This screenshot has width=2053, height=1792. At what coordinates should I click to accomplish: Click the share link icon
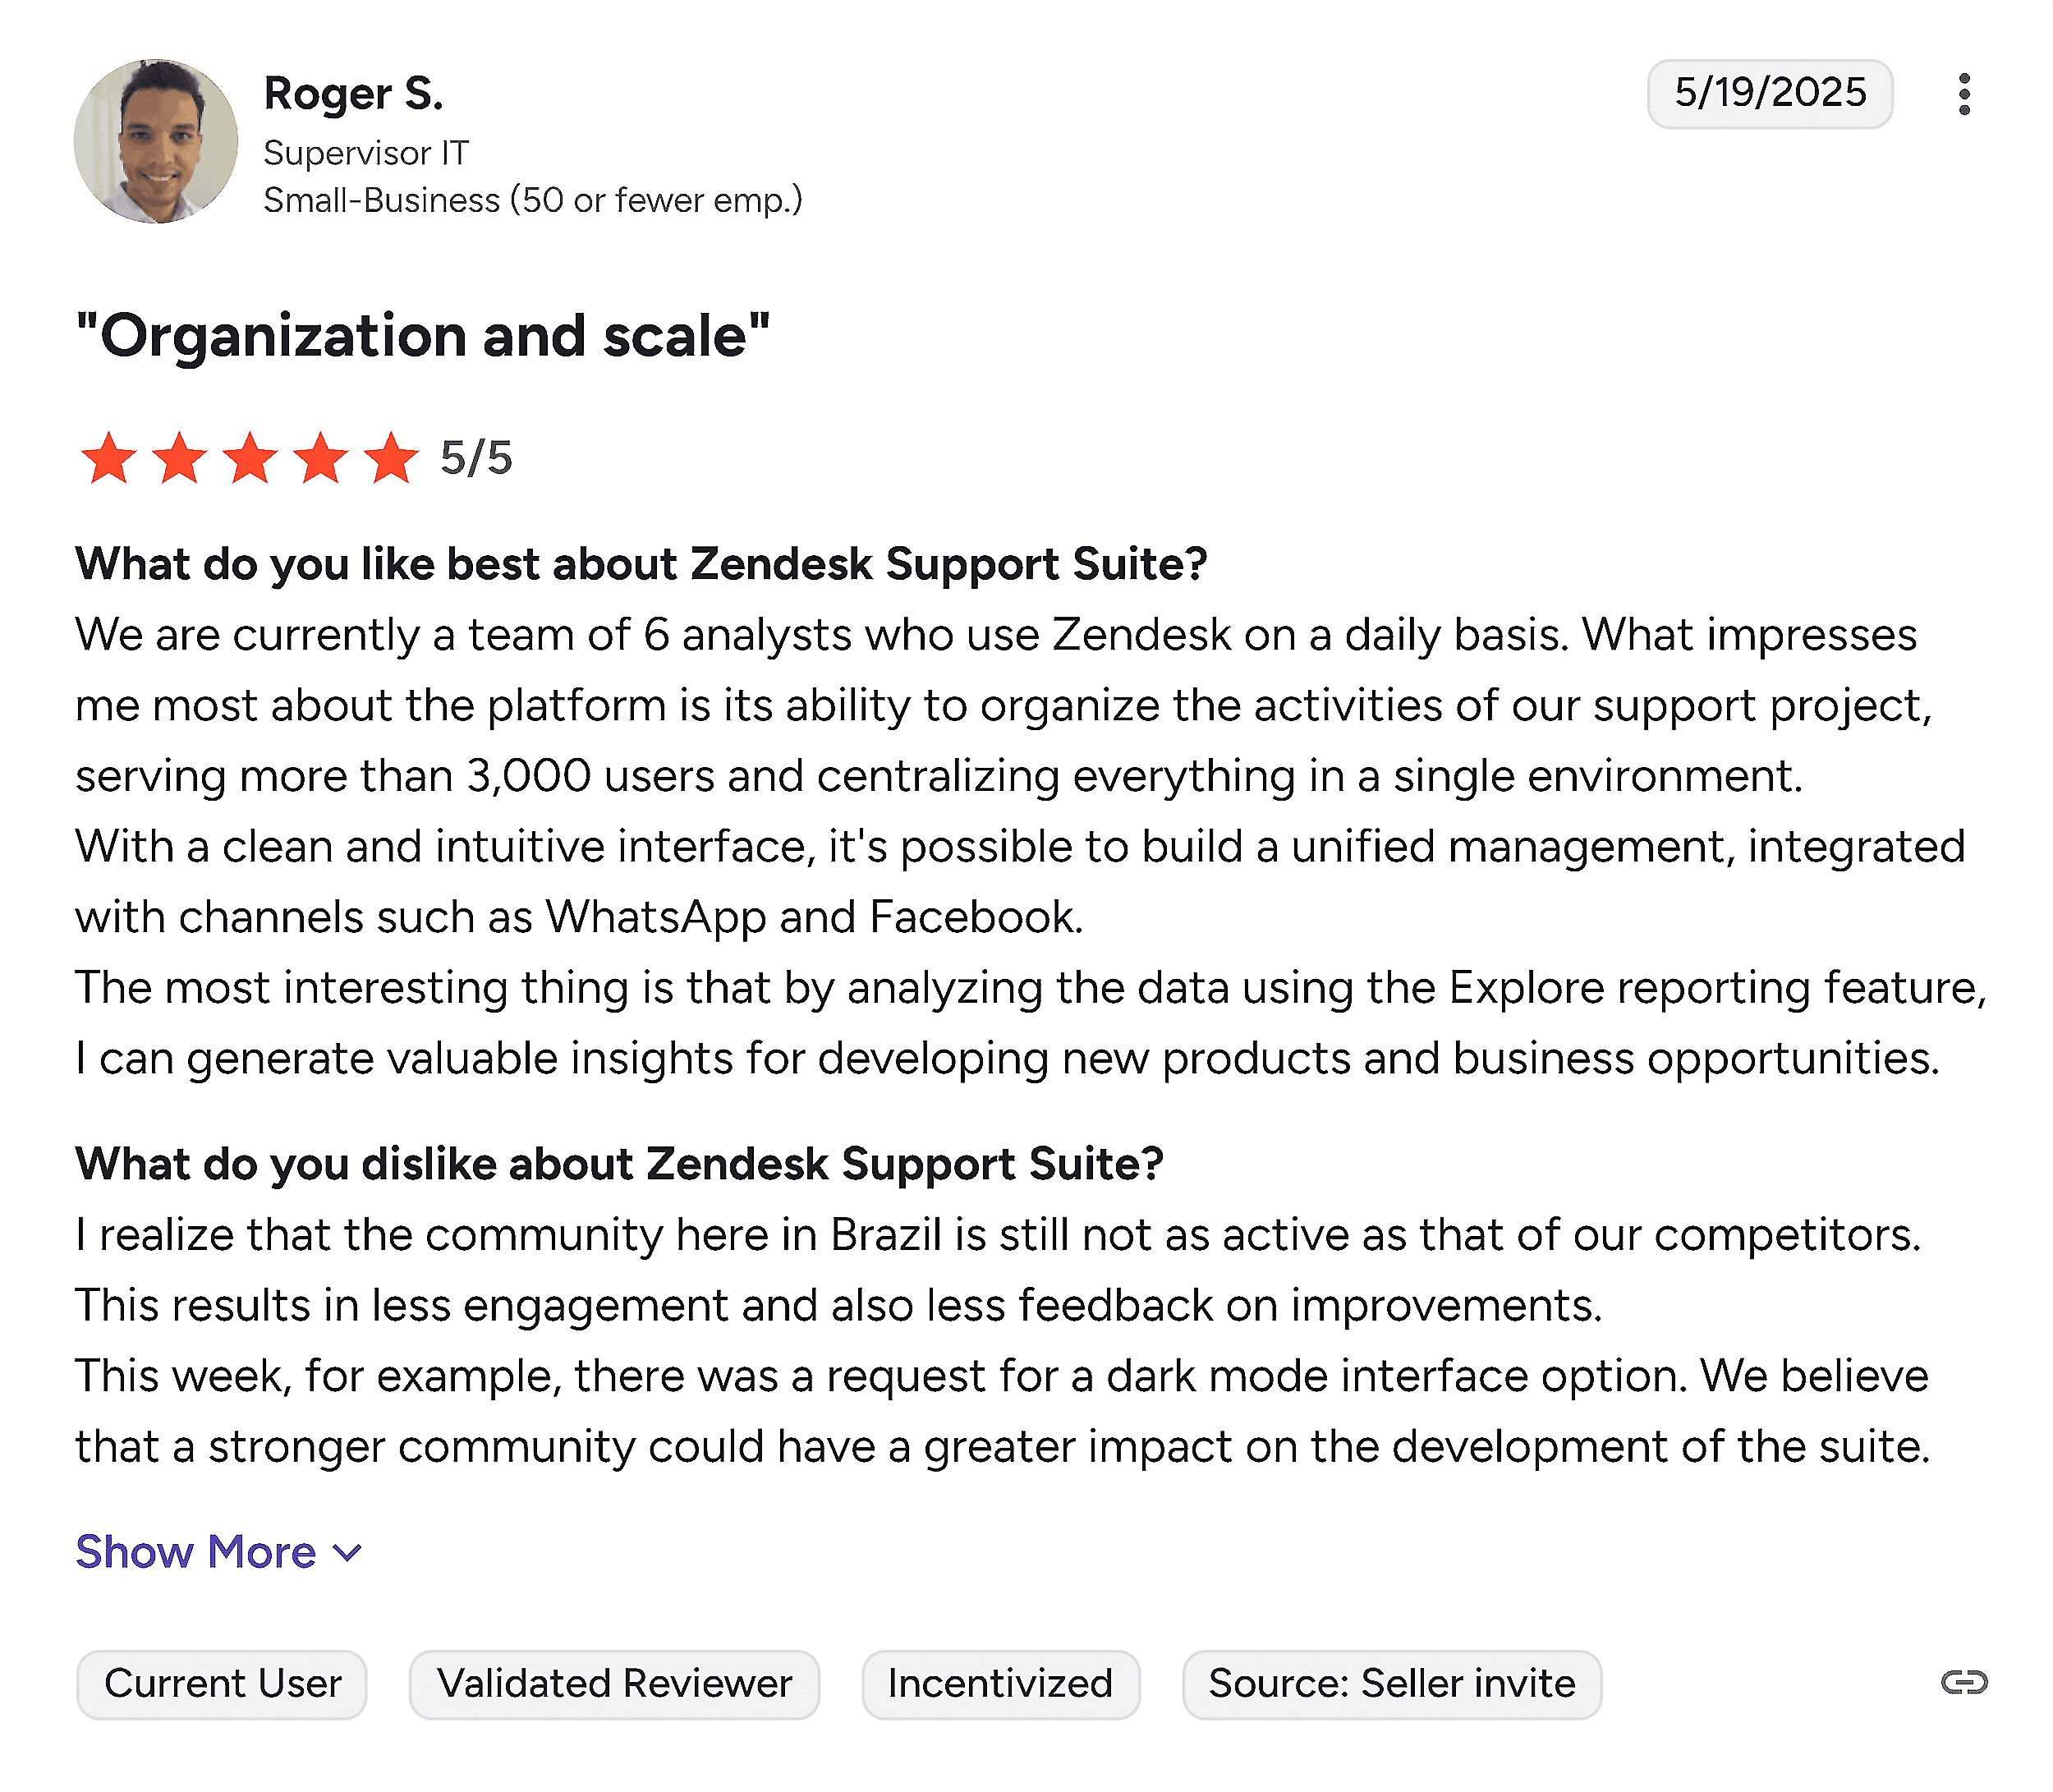tap(1964, 1684)
